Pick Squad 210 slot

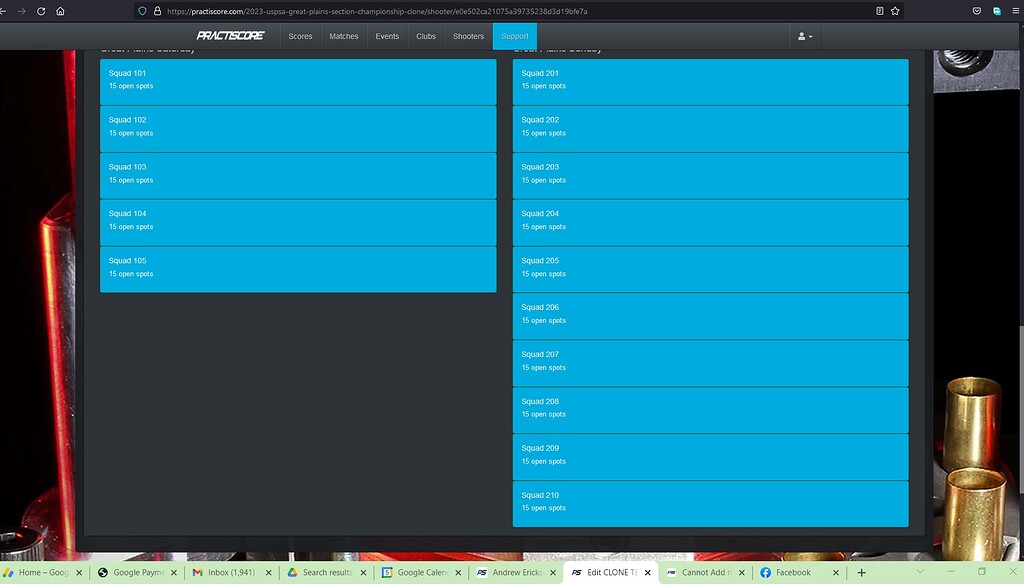tap(710, 503)
